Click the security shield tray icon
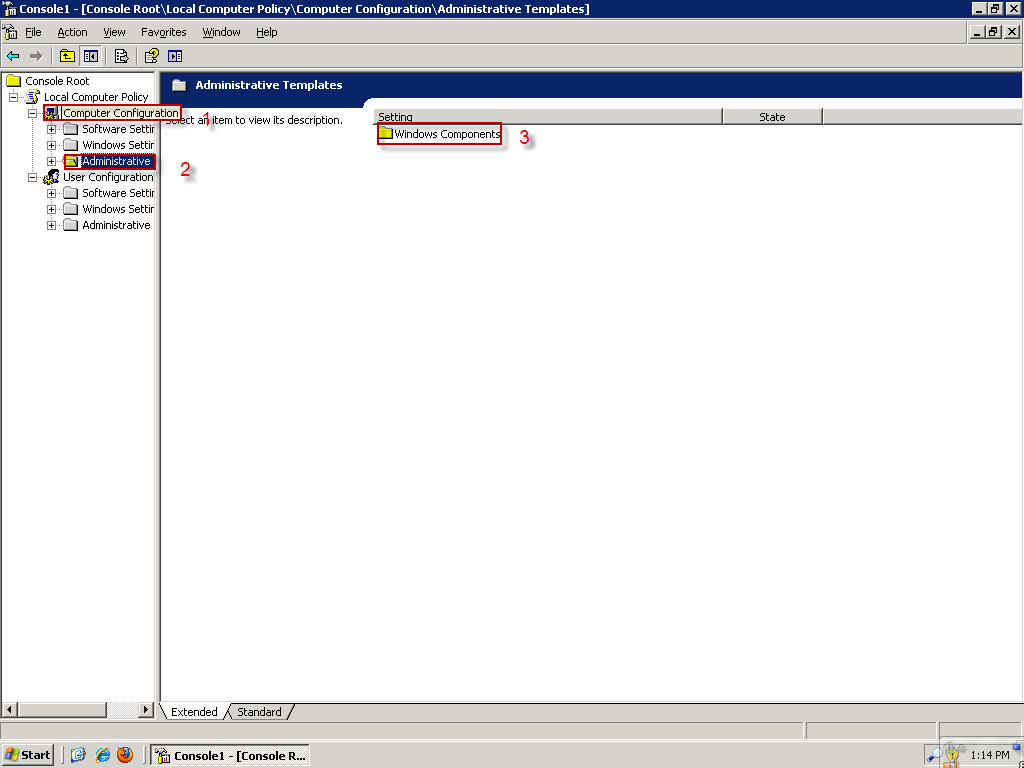Viewport: 1024px width, 768px height. (x=953, y=755)
